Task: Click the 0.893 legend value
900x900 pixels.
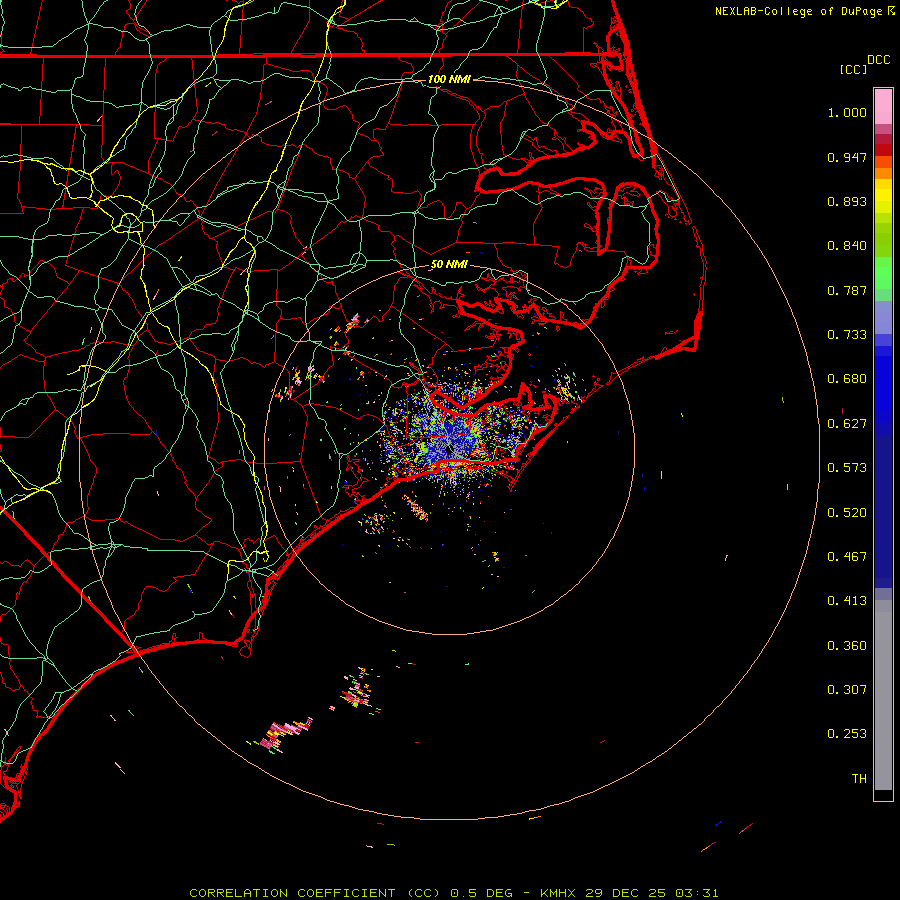Action: (847, 201)
